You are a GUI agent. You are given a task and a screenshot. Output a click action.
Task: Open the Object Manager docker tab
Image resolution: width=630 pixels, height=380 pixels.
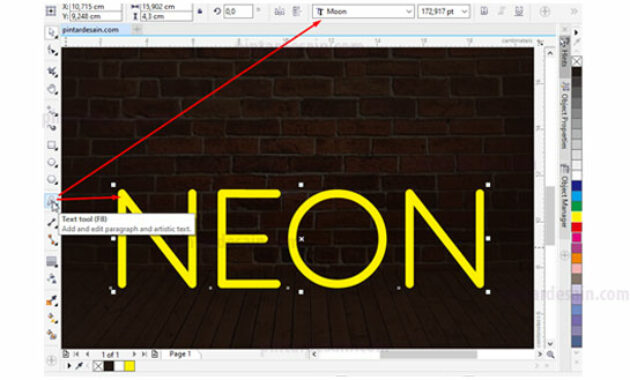tap(565, 196)
